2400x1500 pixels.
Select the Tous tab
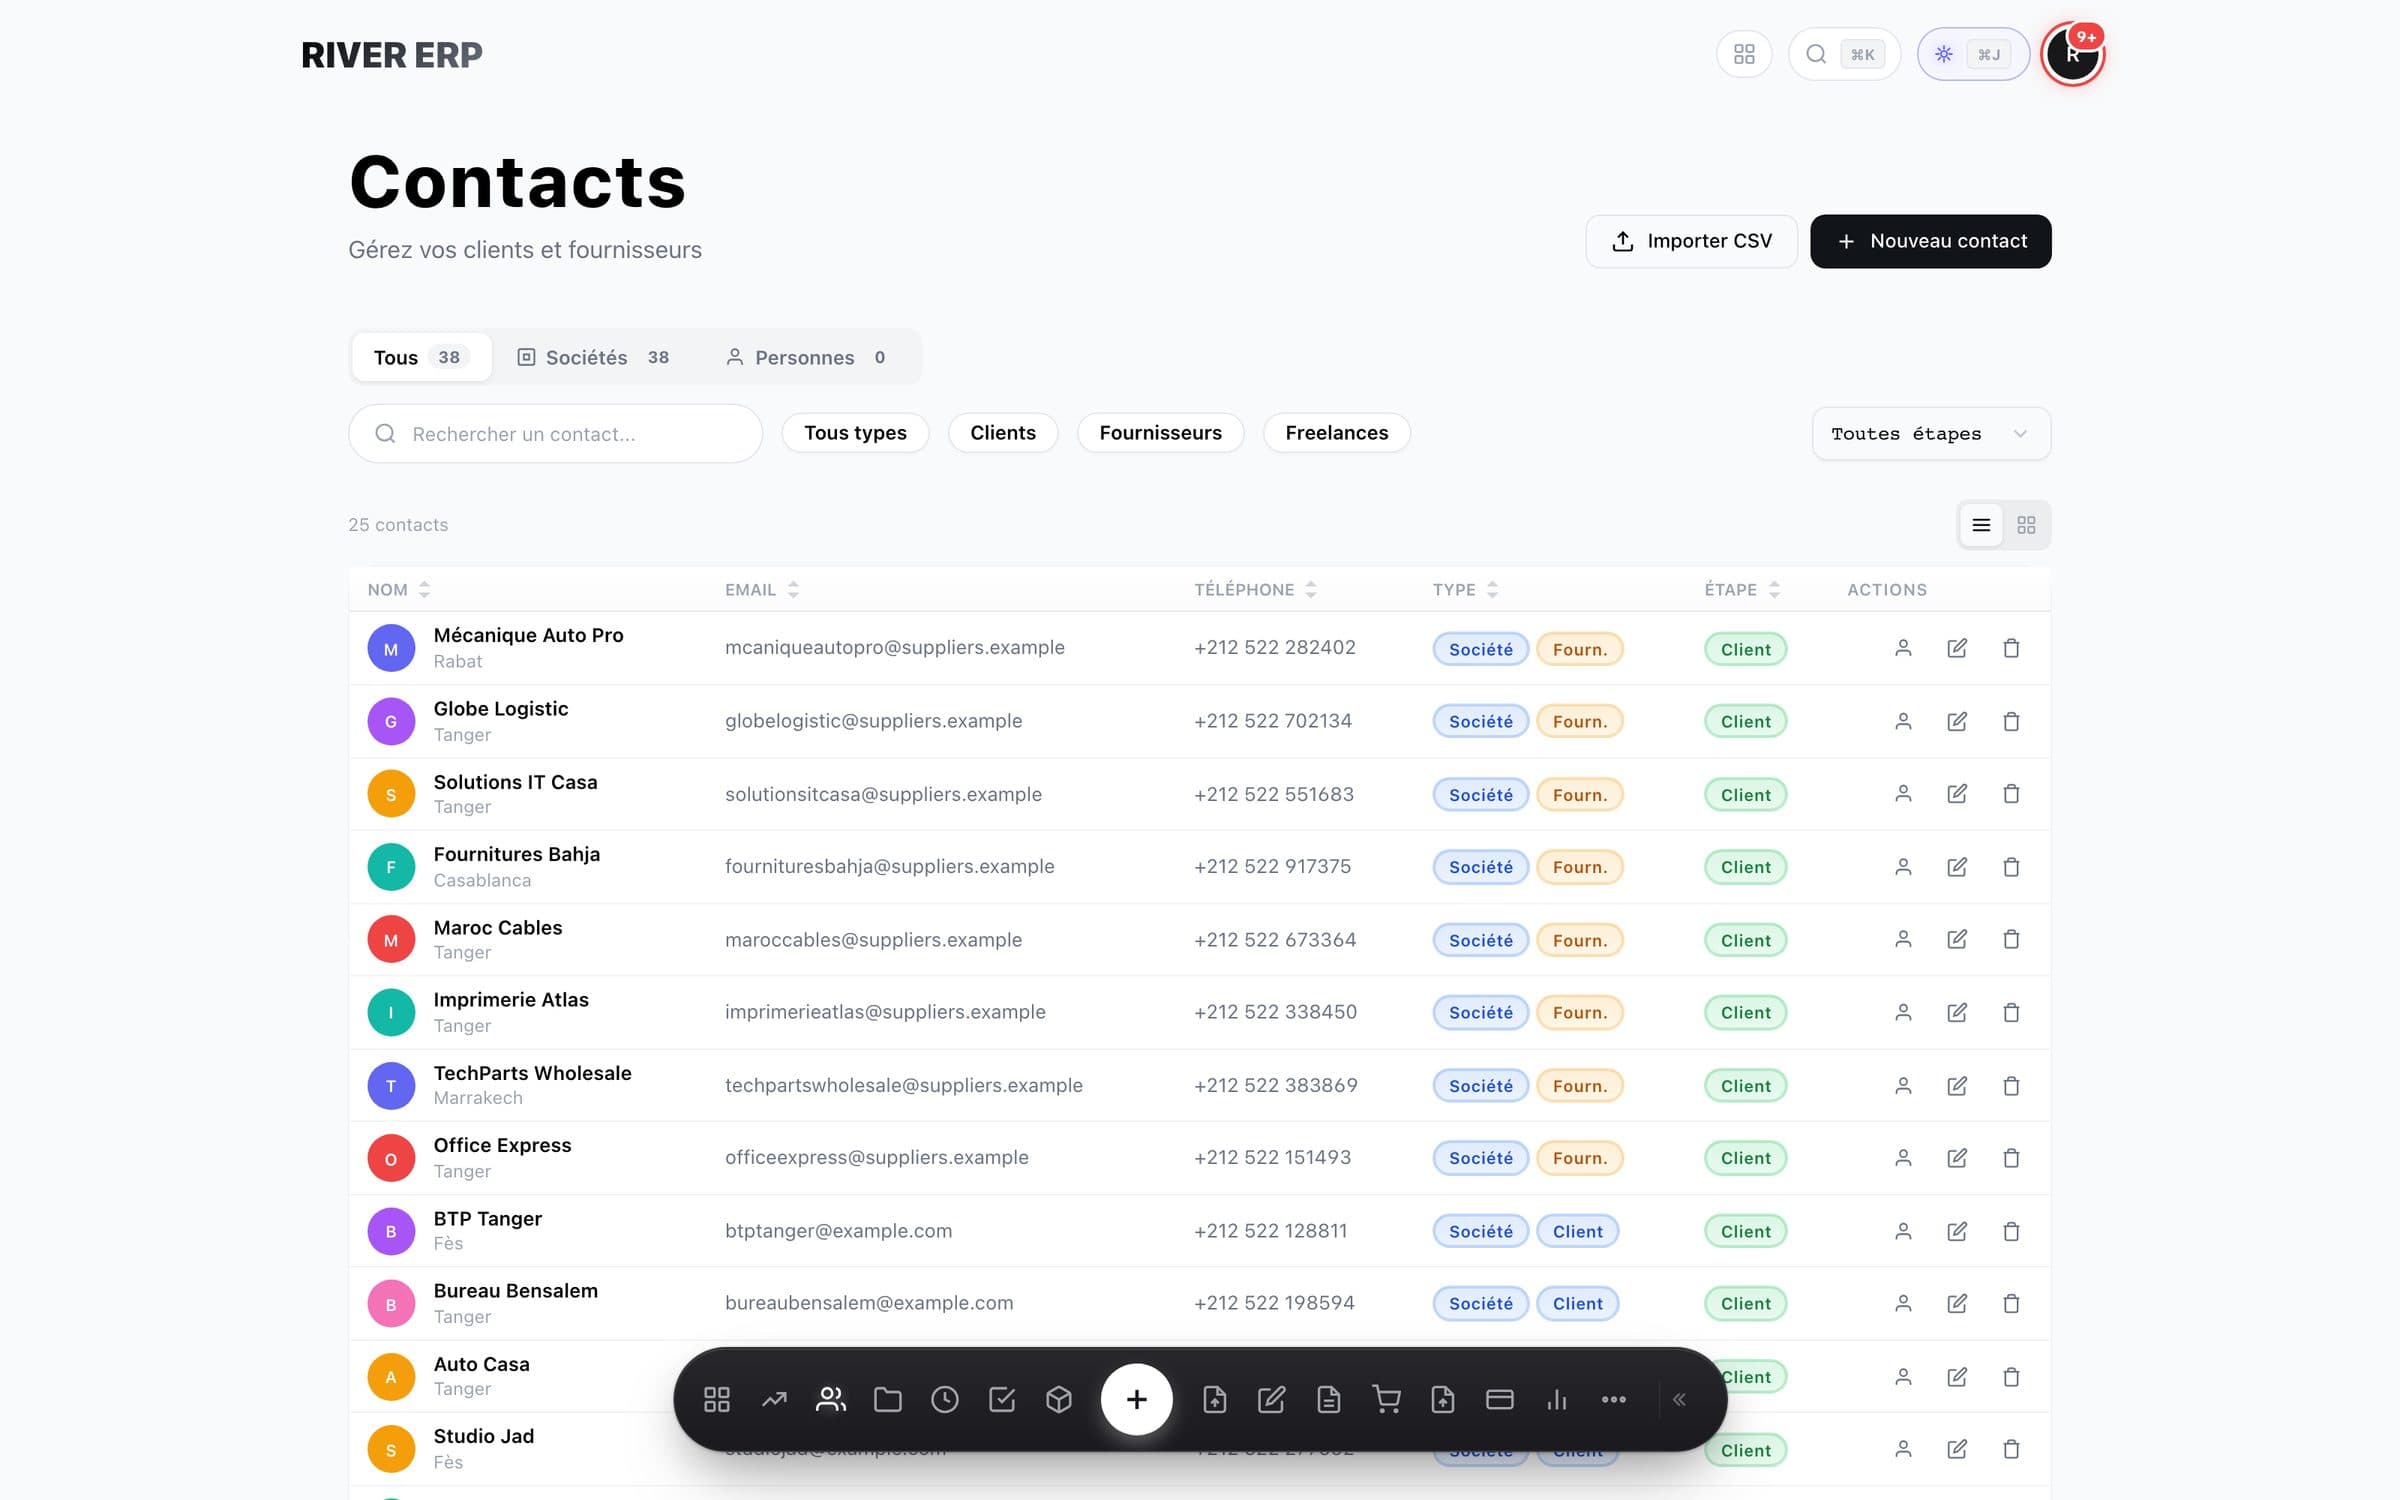click(x=421, y=357)
